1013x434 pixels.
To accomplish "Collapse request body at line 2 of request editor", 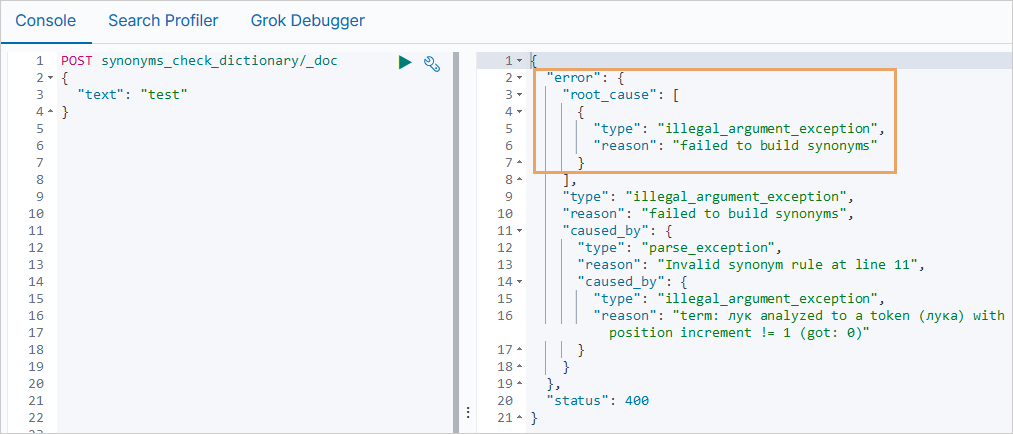I will click(50, 78).
